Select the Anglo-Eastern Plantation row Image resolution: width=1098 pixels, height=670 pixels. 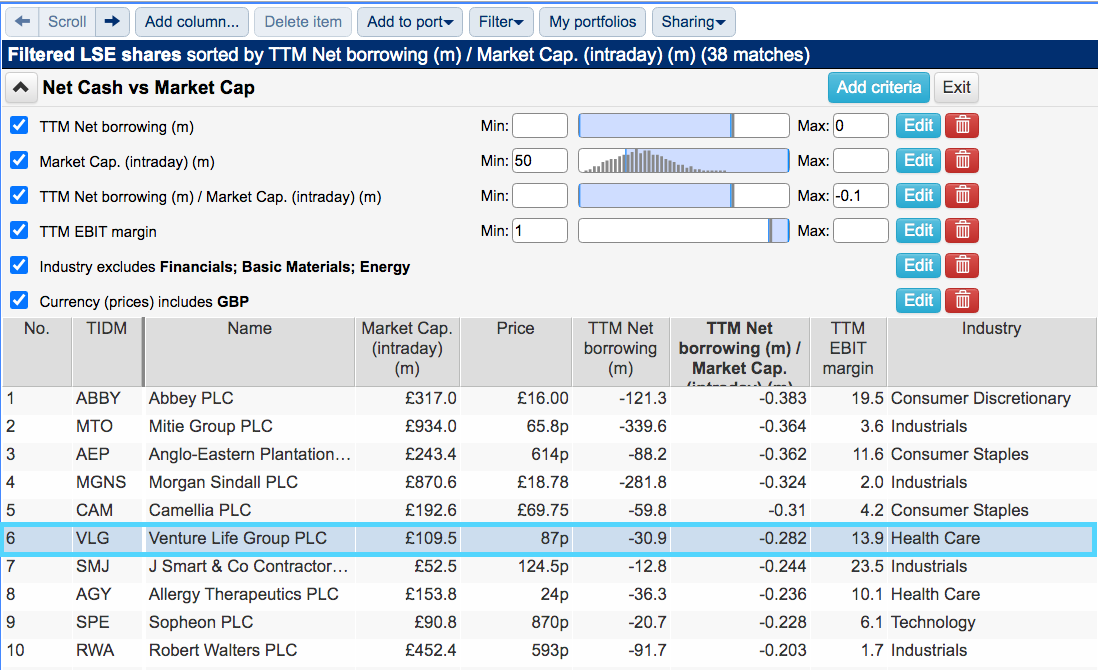coord(549,454)
